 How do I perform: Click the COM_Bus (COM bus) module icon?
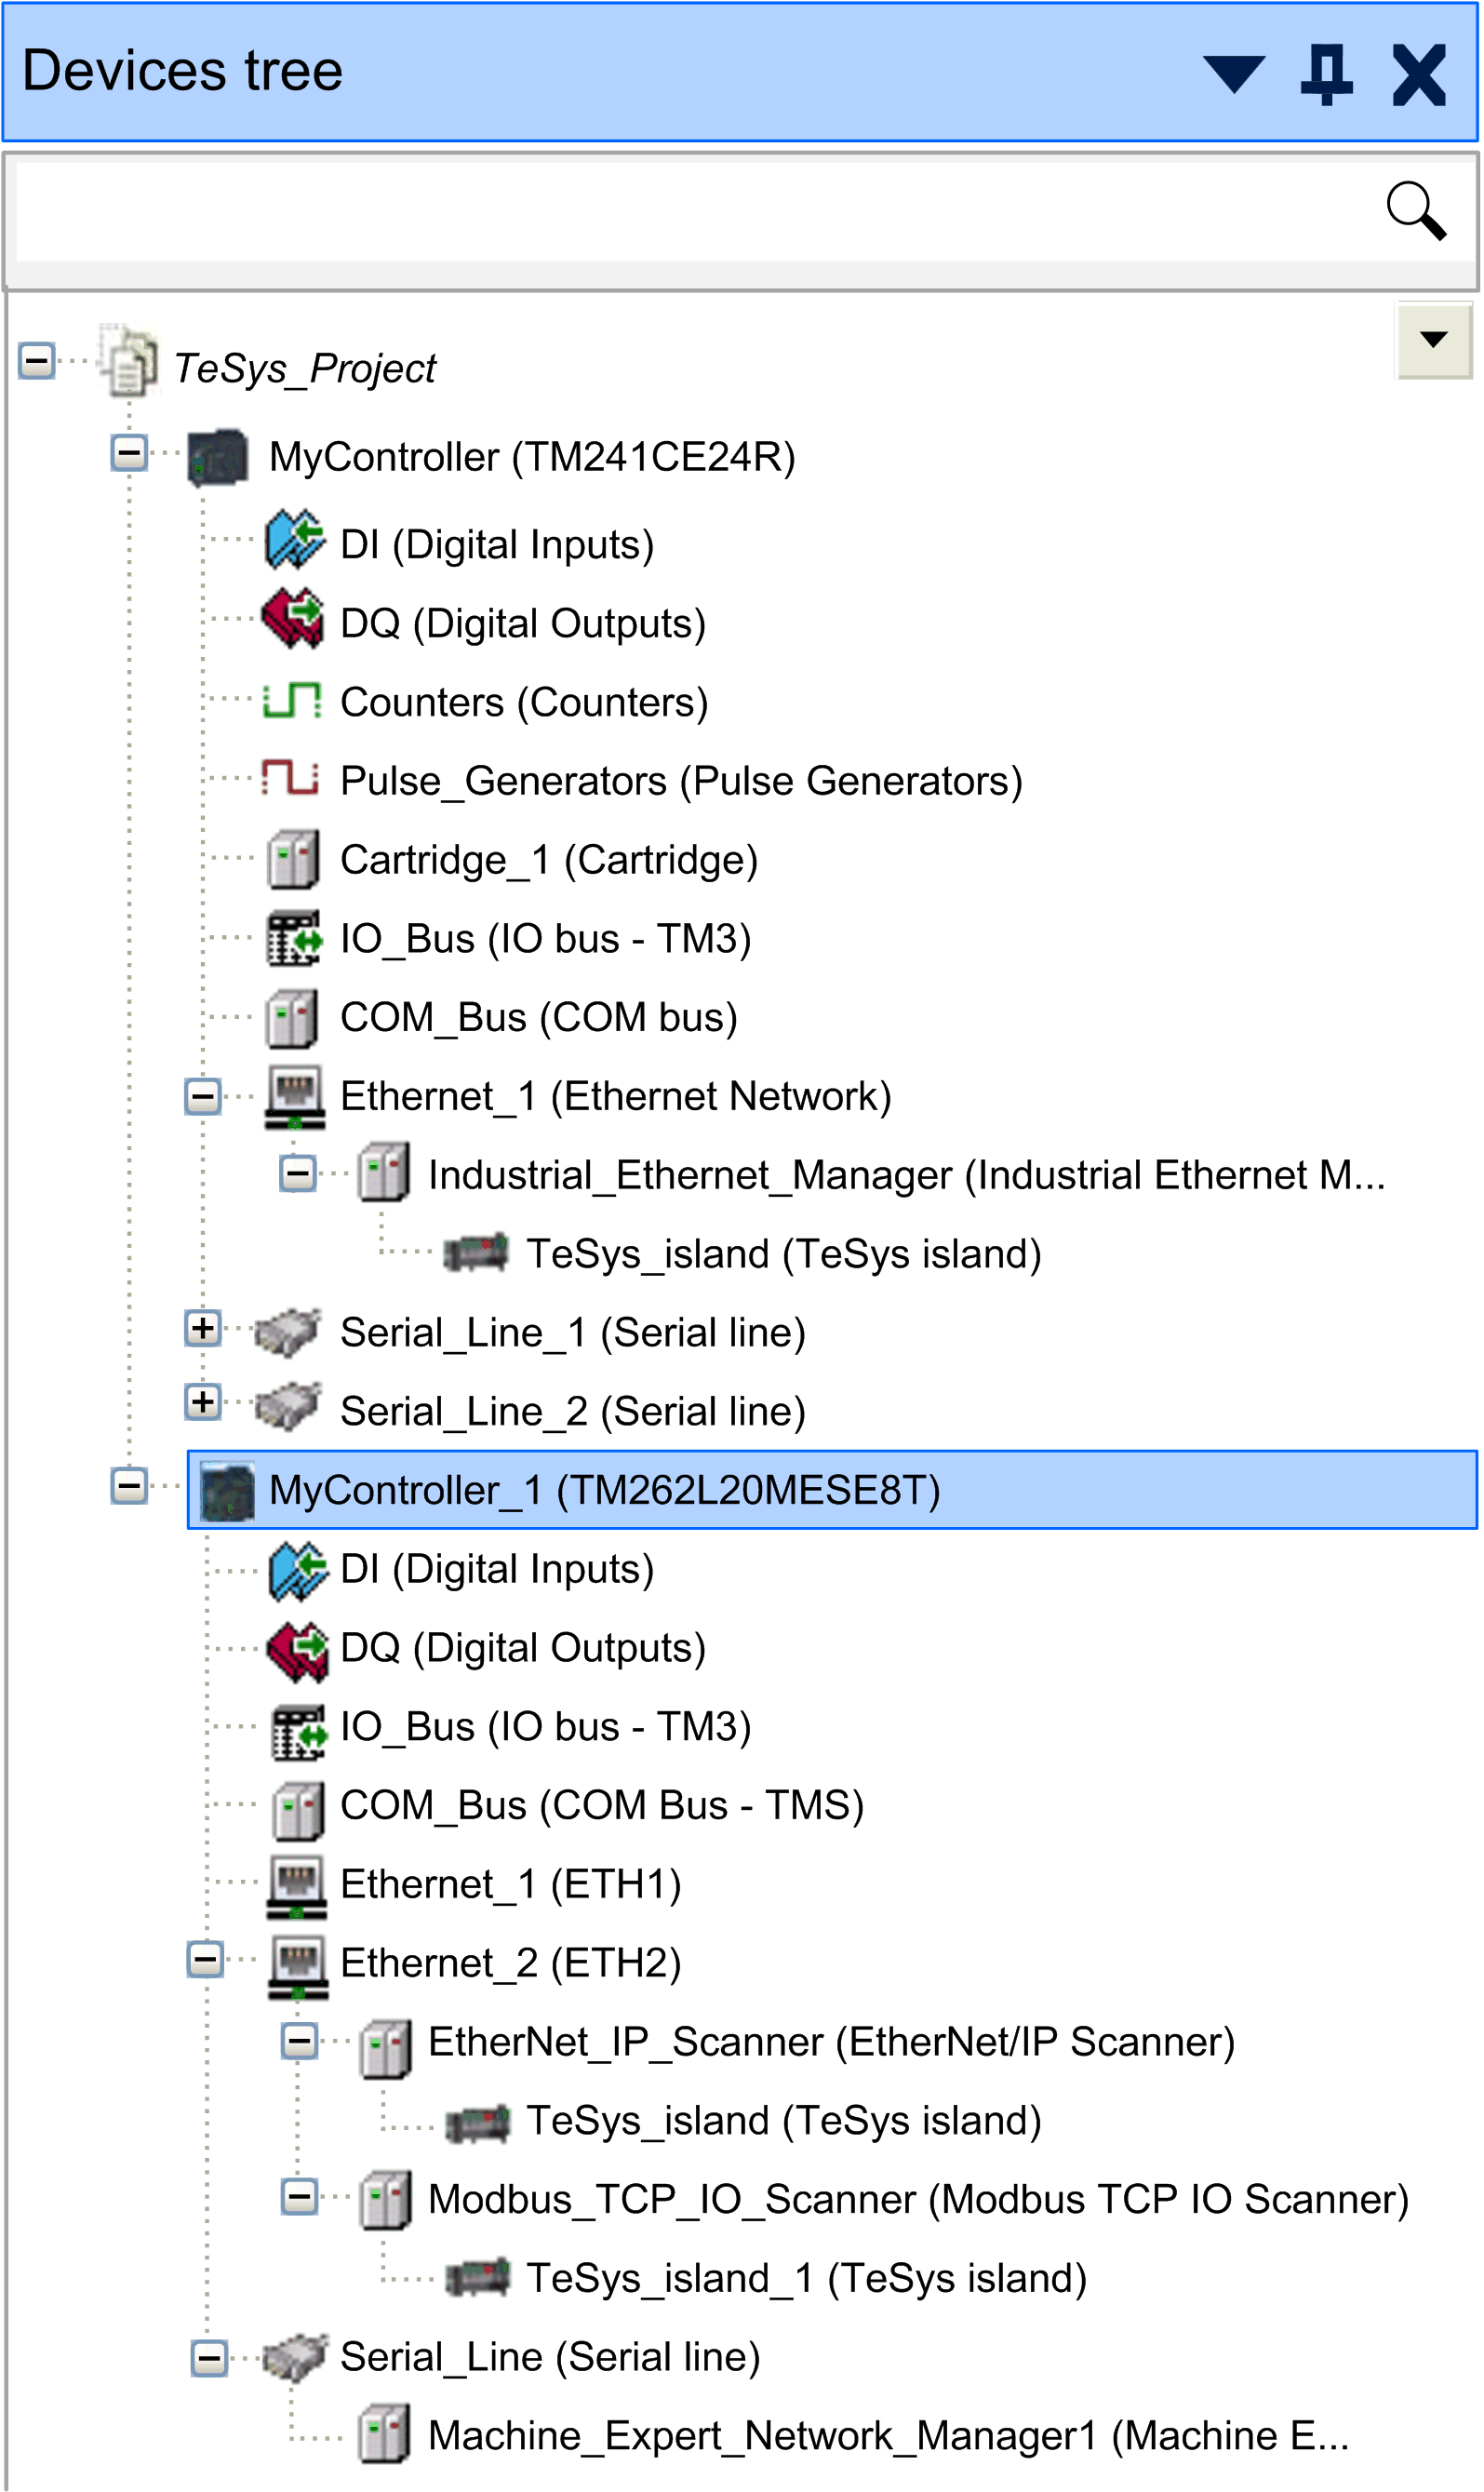[x=293, y=1018]
